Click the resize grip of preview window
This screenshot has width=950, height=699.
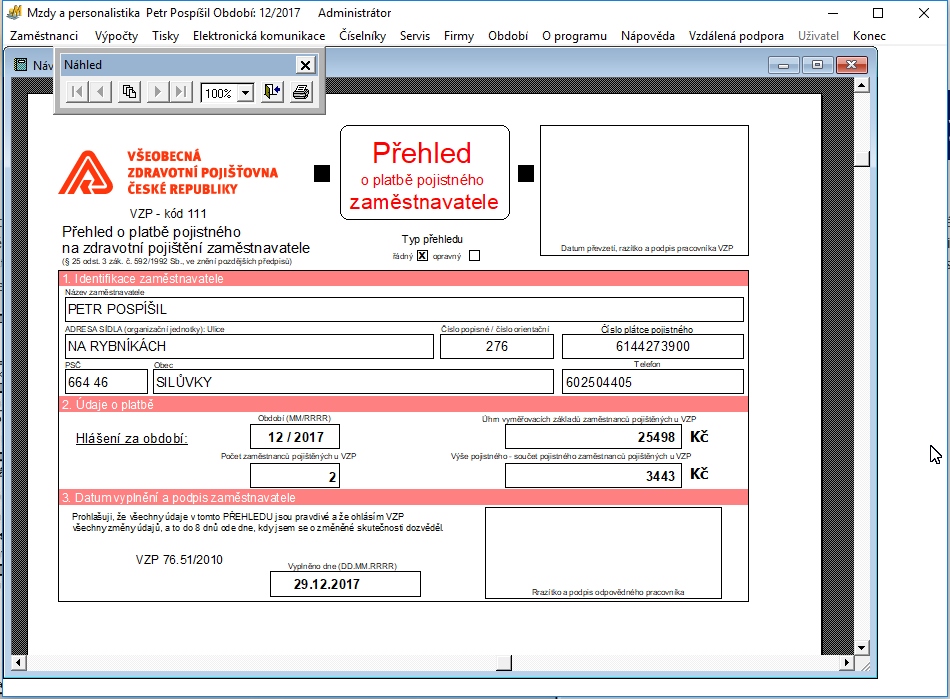point(865,666)
